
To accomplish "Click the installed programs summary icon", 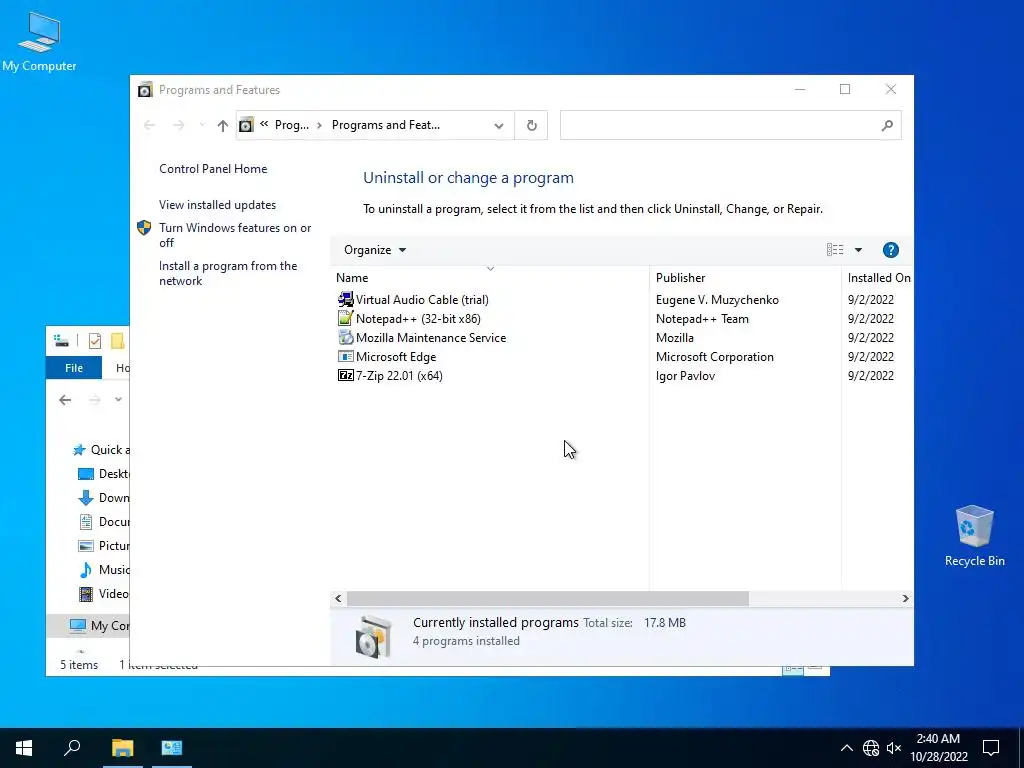I will [x=374, y=636].
